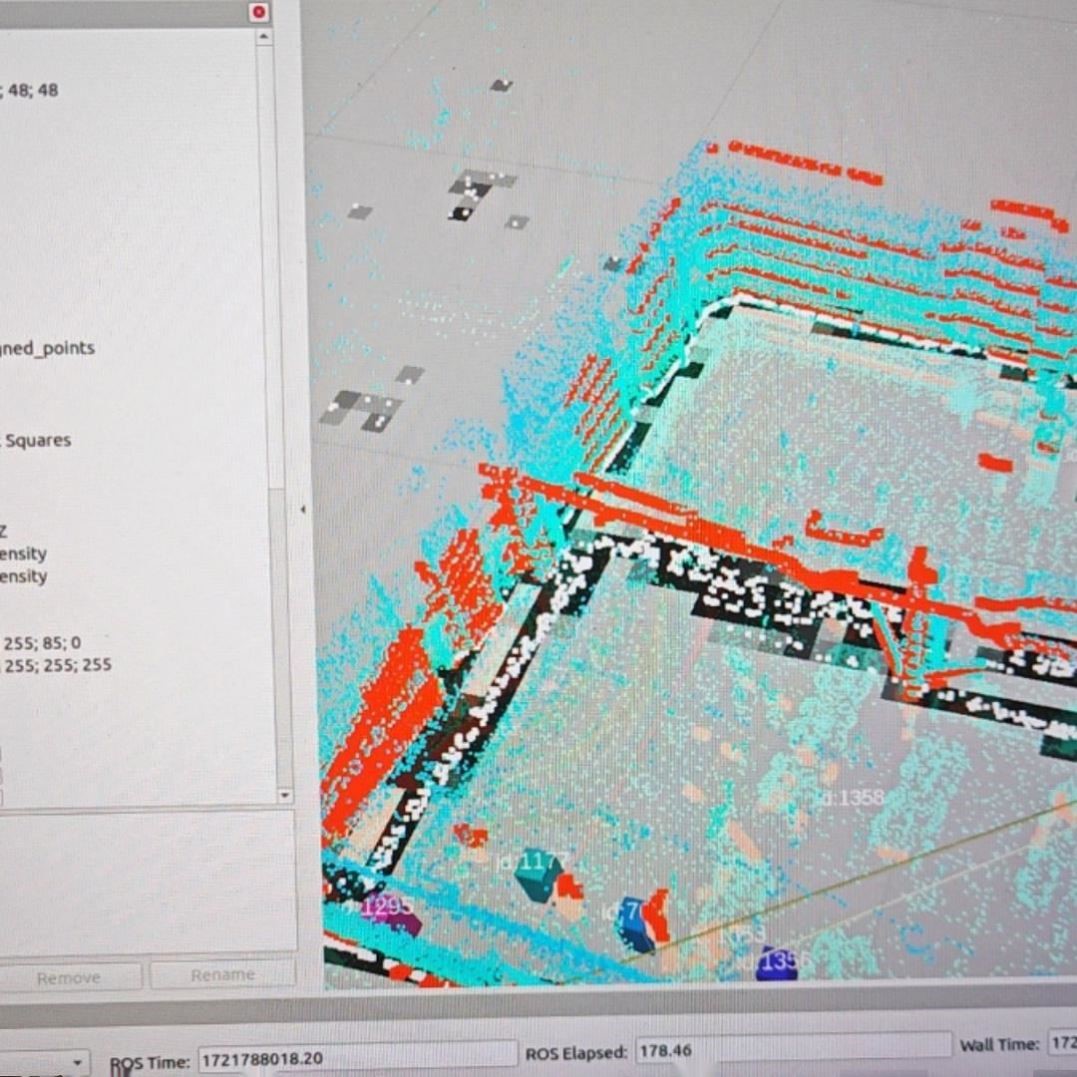
Task: Click the Rename button
Action: click(x=223, y=975)
